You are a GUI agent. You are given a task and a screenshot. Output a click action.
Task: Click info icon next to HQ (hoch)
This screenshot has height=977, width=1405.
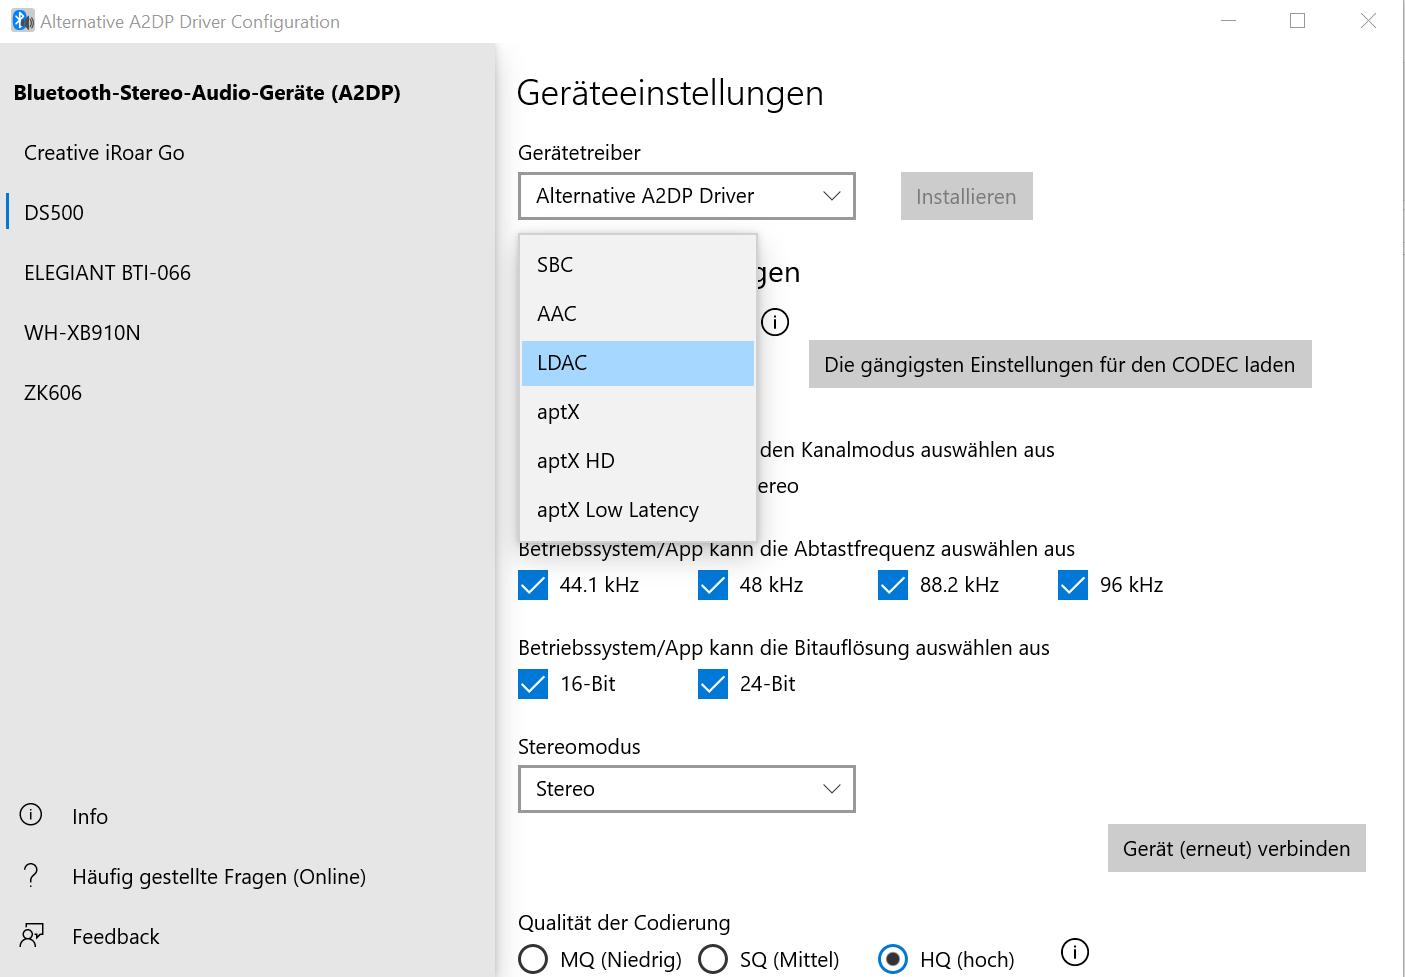[x=1074, y=952]
